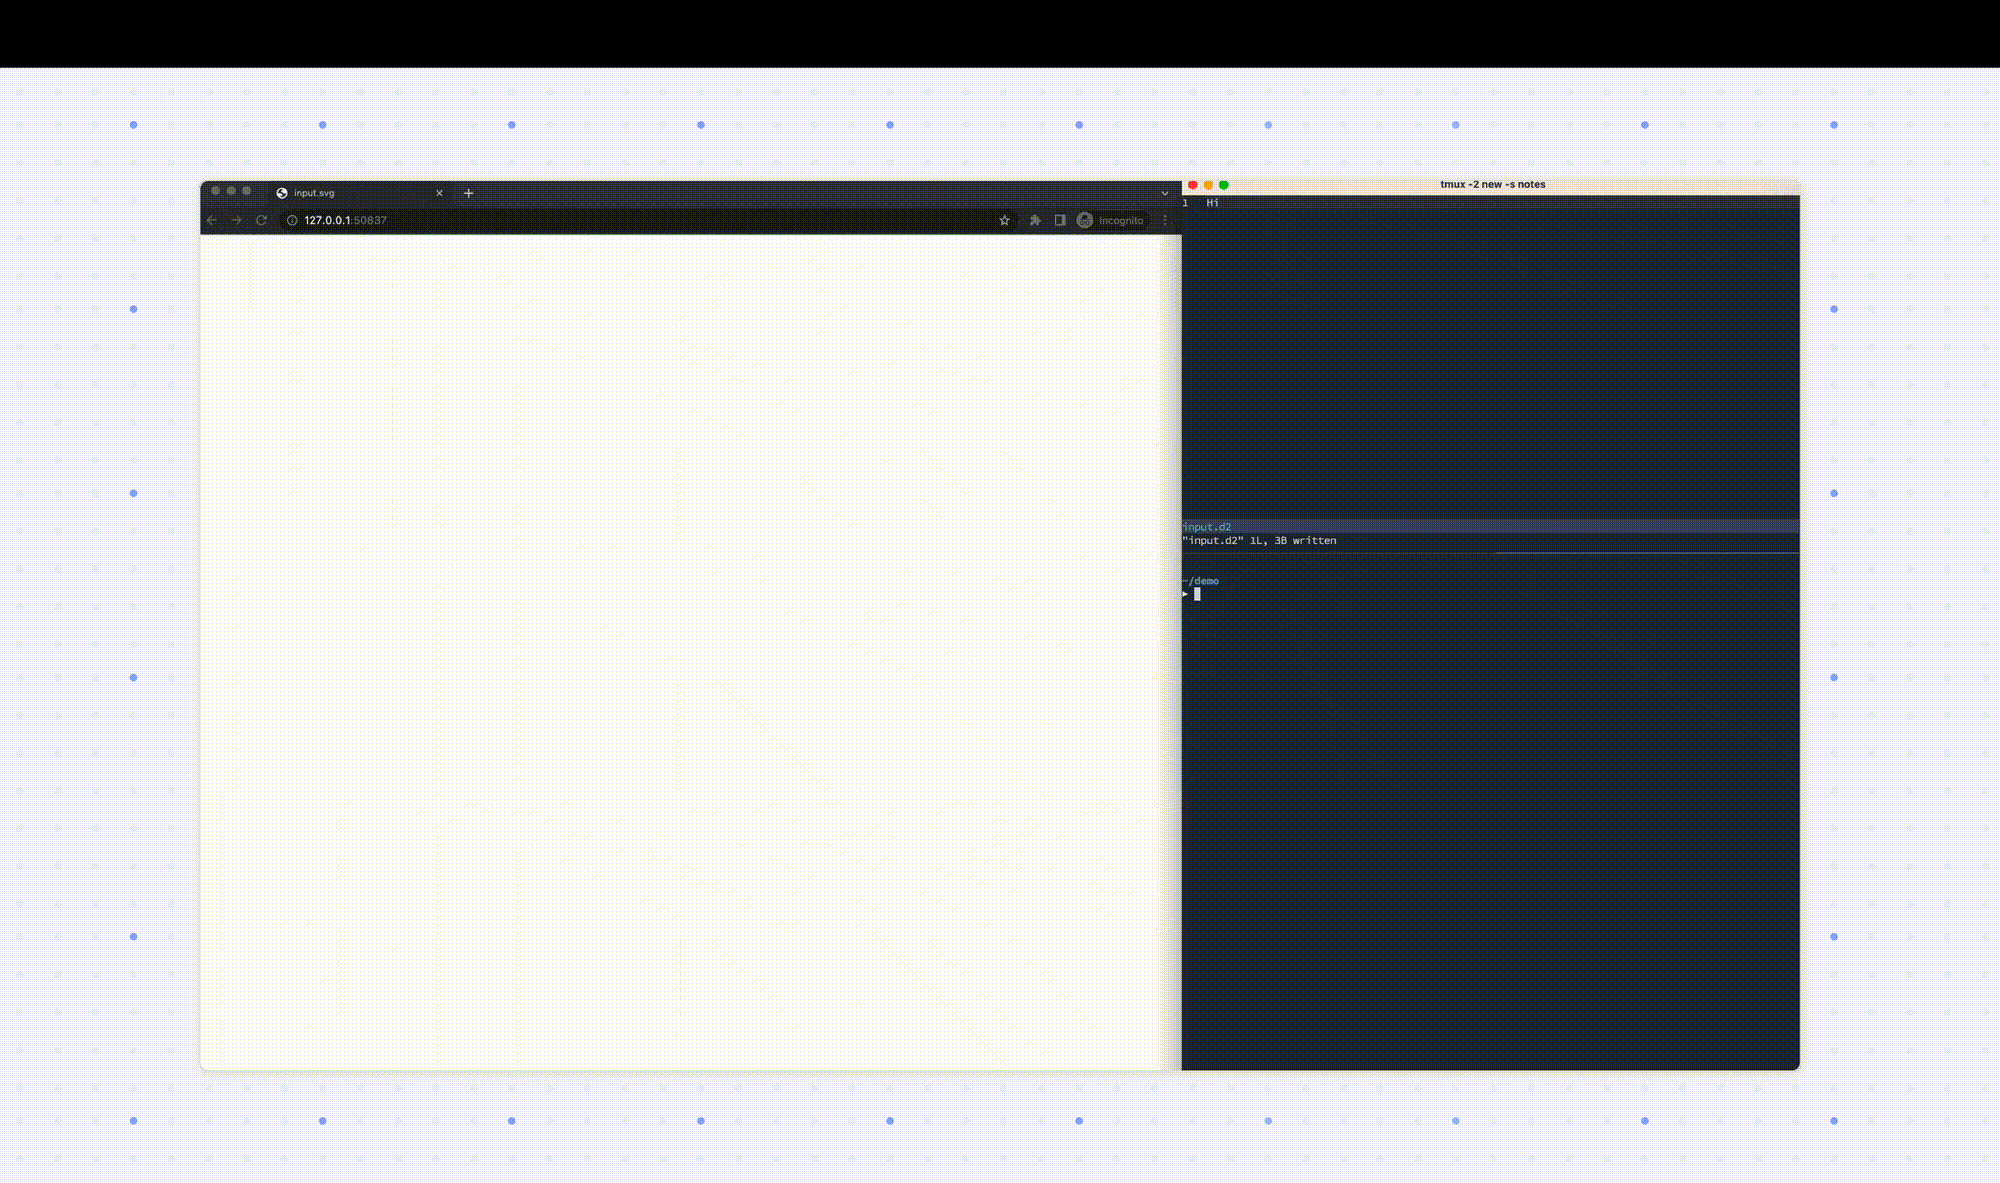2000x1183 pixels.
Task: Open the Chrome three-dot menu
Action: [1165, 220]
